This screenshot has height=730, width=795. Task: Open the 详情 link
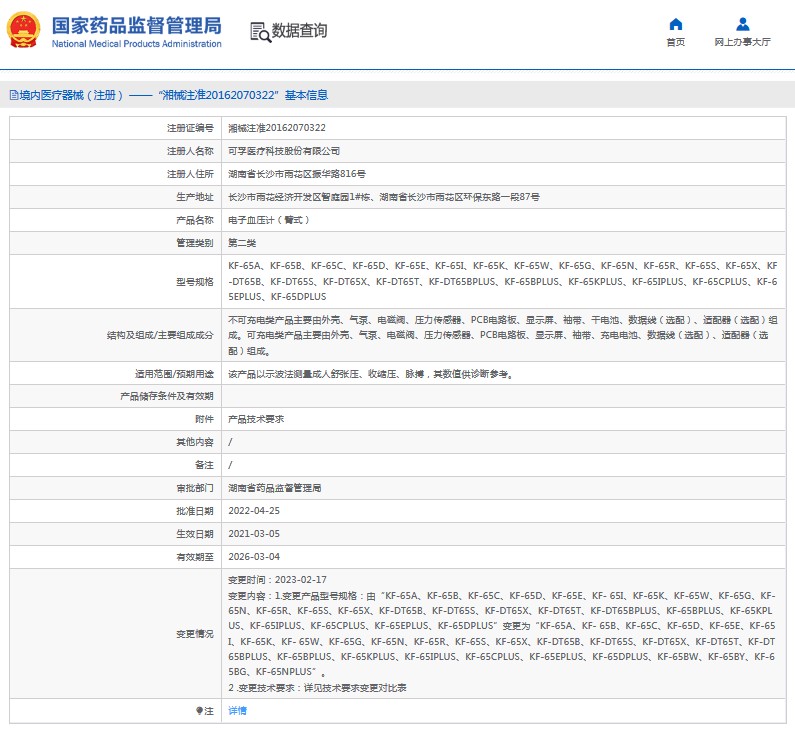coord(237,710)
